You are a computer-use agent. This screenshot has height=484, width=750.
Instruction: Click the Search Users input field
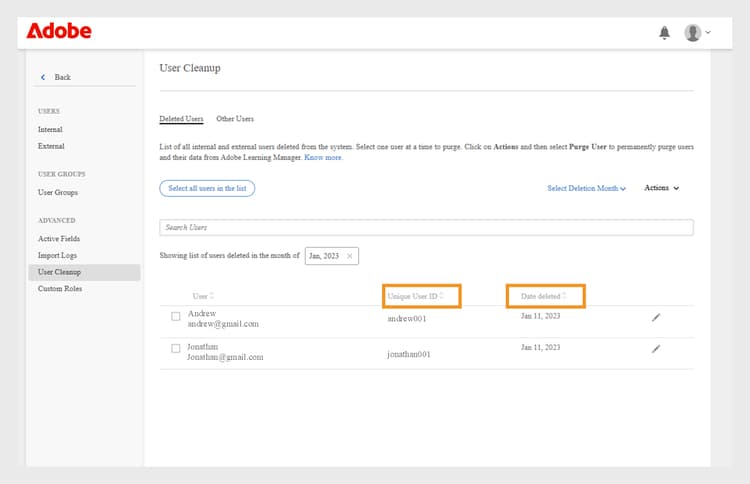(426, 228)
